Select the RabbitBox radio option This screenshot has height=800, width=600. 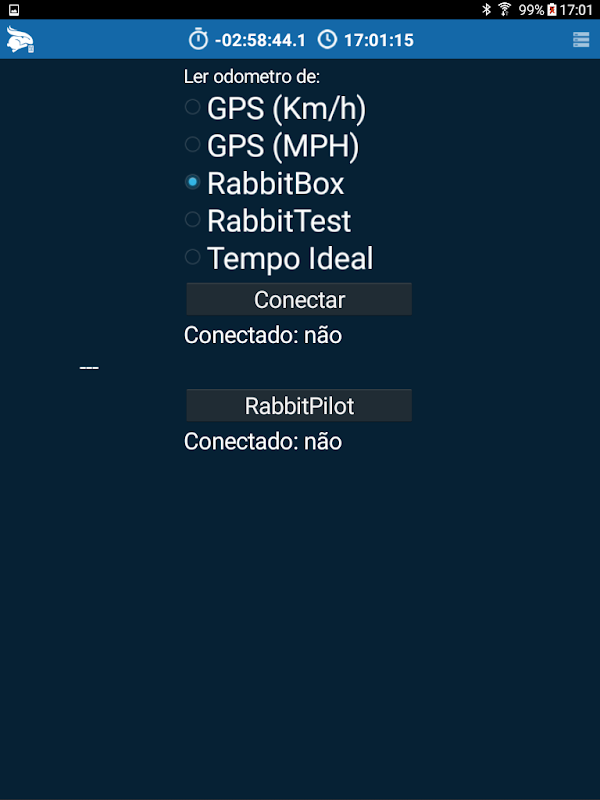[193, 183]
